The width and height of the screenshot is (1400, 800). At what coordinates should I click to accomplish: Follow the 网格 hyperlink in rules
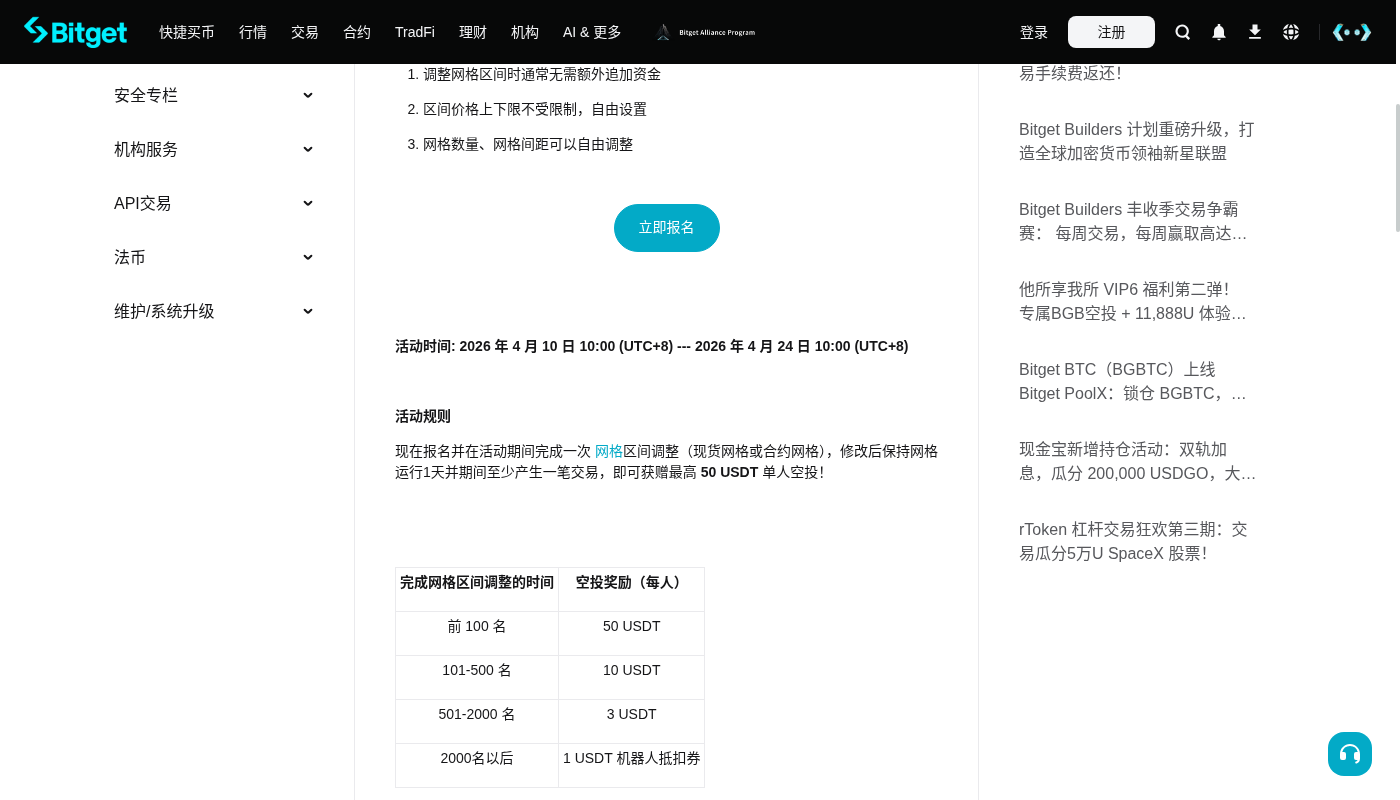click(x=609, y=451)
